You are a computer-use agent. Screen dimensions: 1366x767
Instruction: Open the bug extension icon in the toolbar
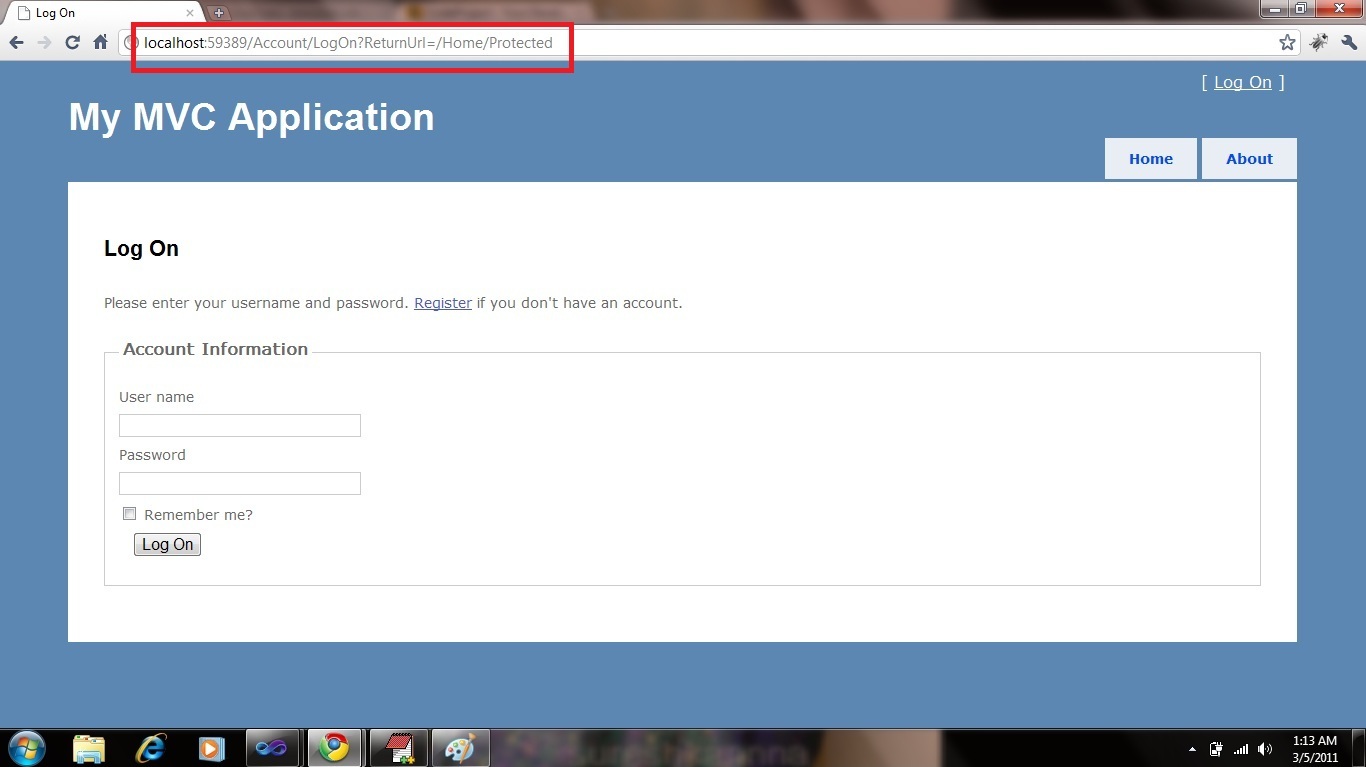pos(1319,43)
